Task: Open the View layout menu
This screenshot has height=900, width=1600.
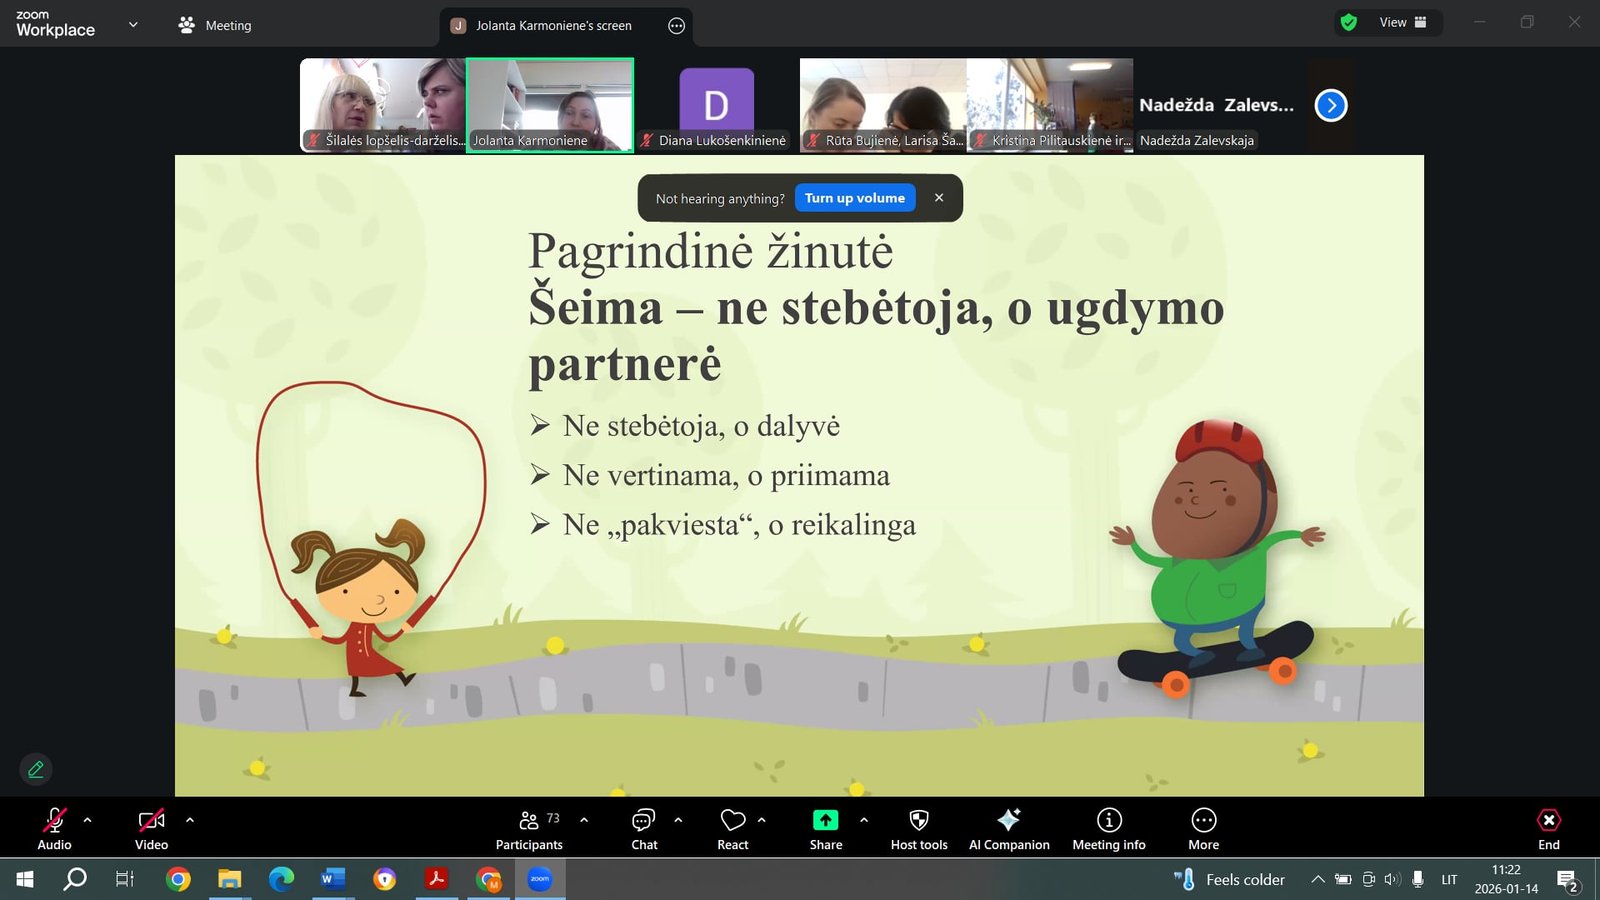Action: point(1402,22)
